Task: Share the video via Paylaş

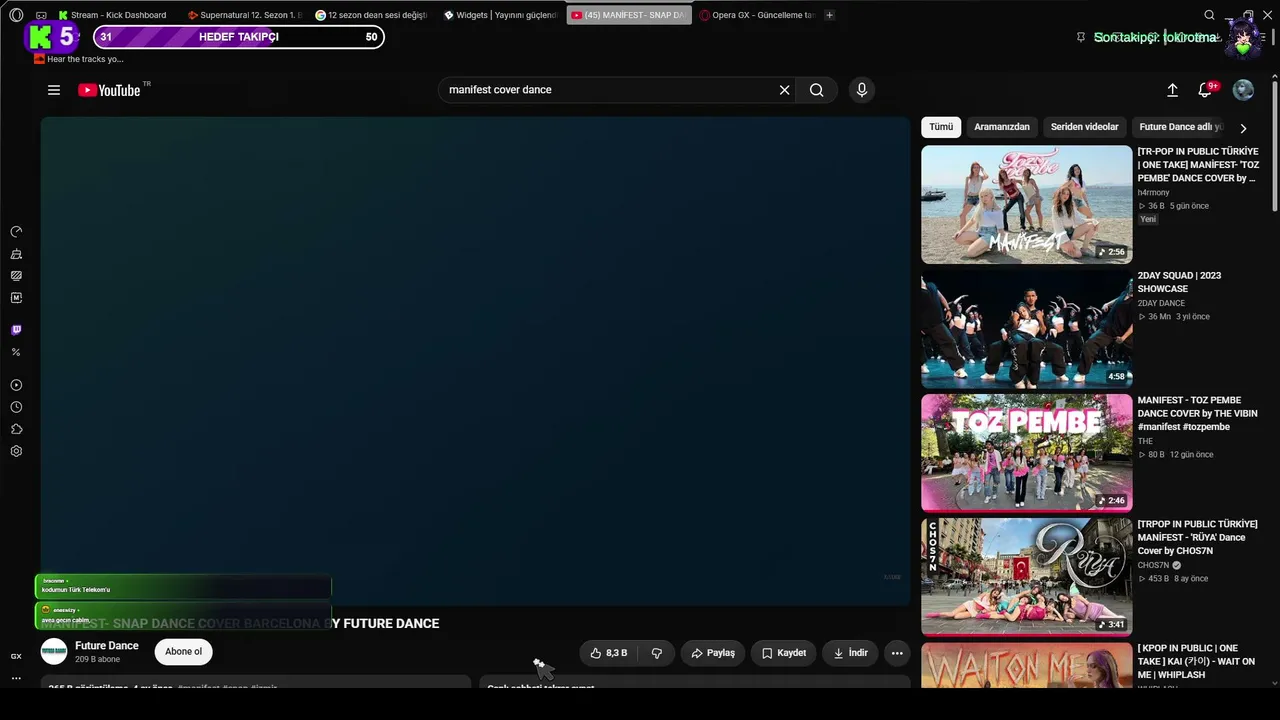Action: (x=713, y=653)
